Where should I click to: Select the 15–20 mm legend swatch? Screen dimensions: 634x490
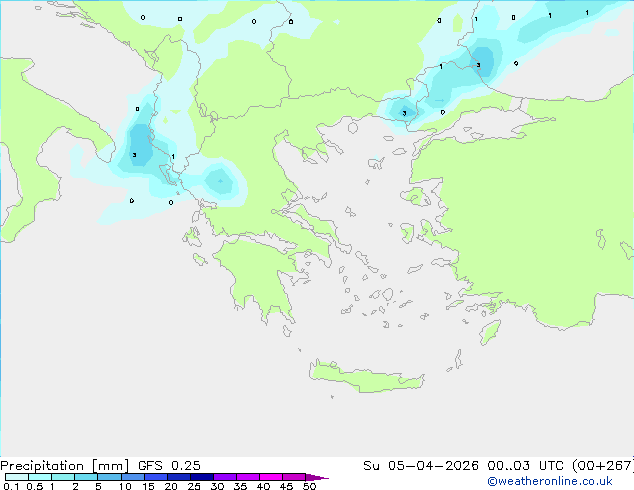(x=155, y=477)
